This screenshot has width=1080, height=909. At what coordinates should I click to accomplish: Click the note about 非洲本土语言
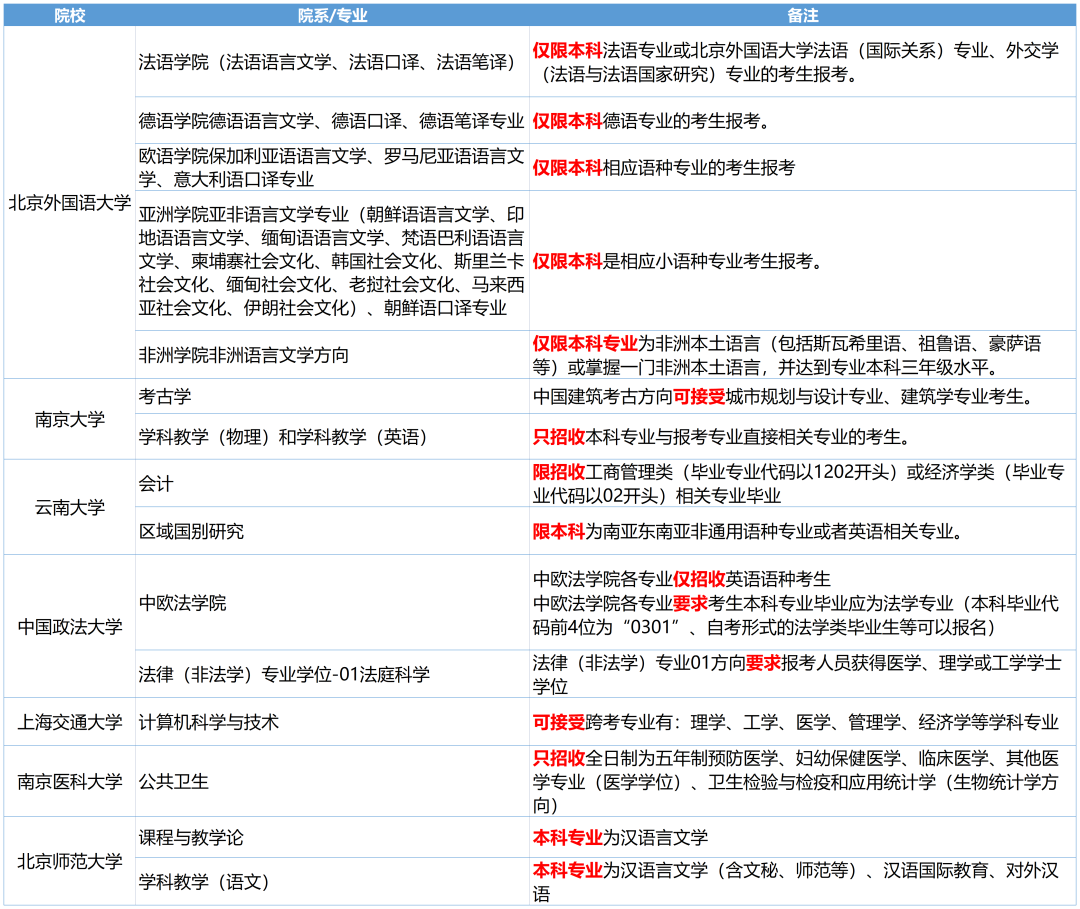[802, 355]
